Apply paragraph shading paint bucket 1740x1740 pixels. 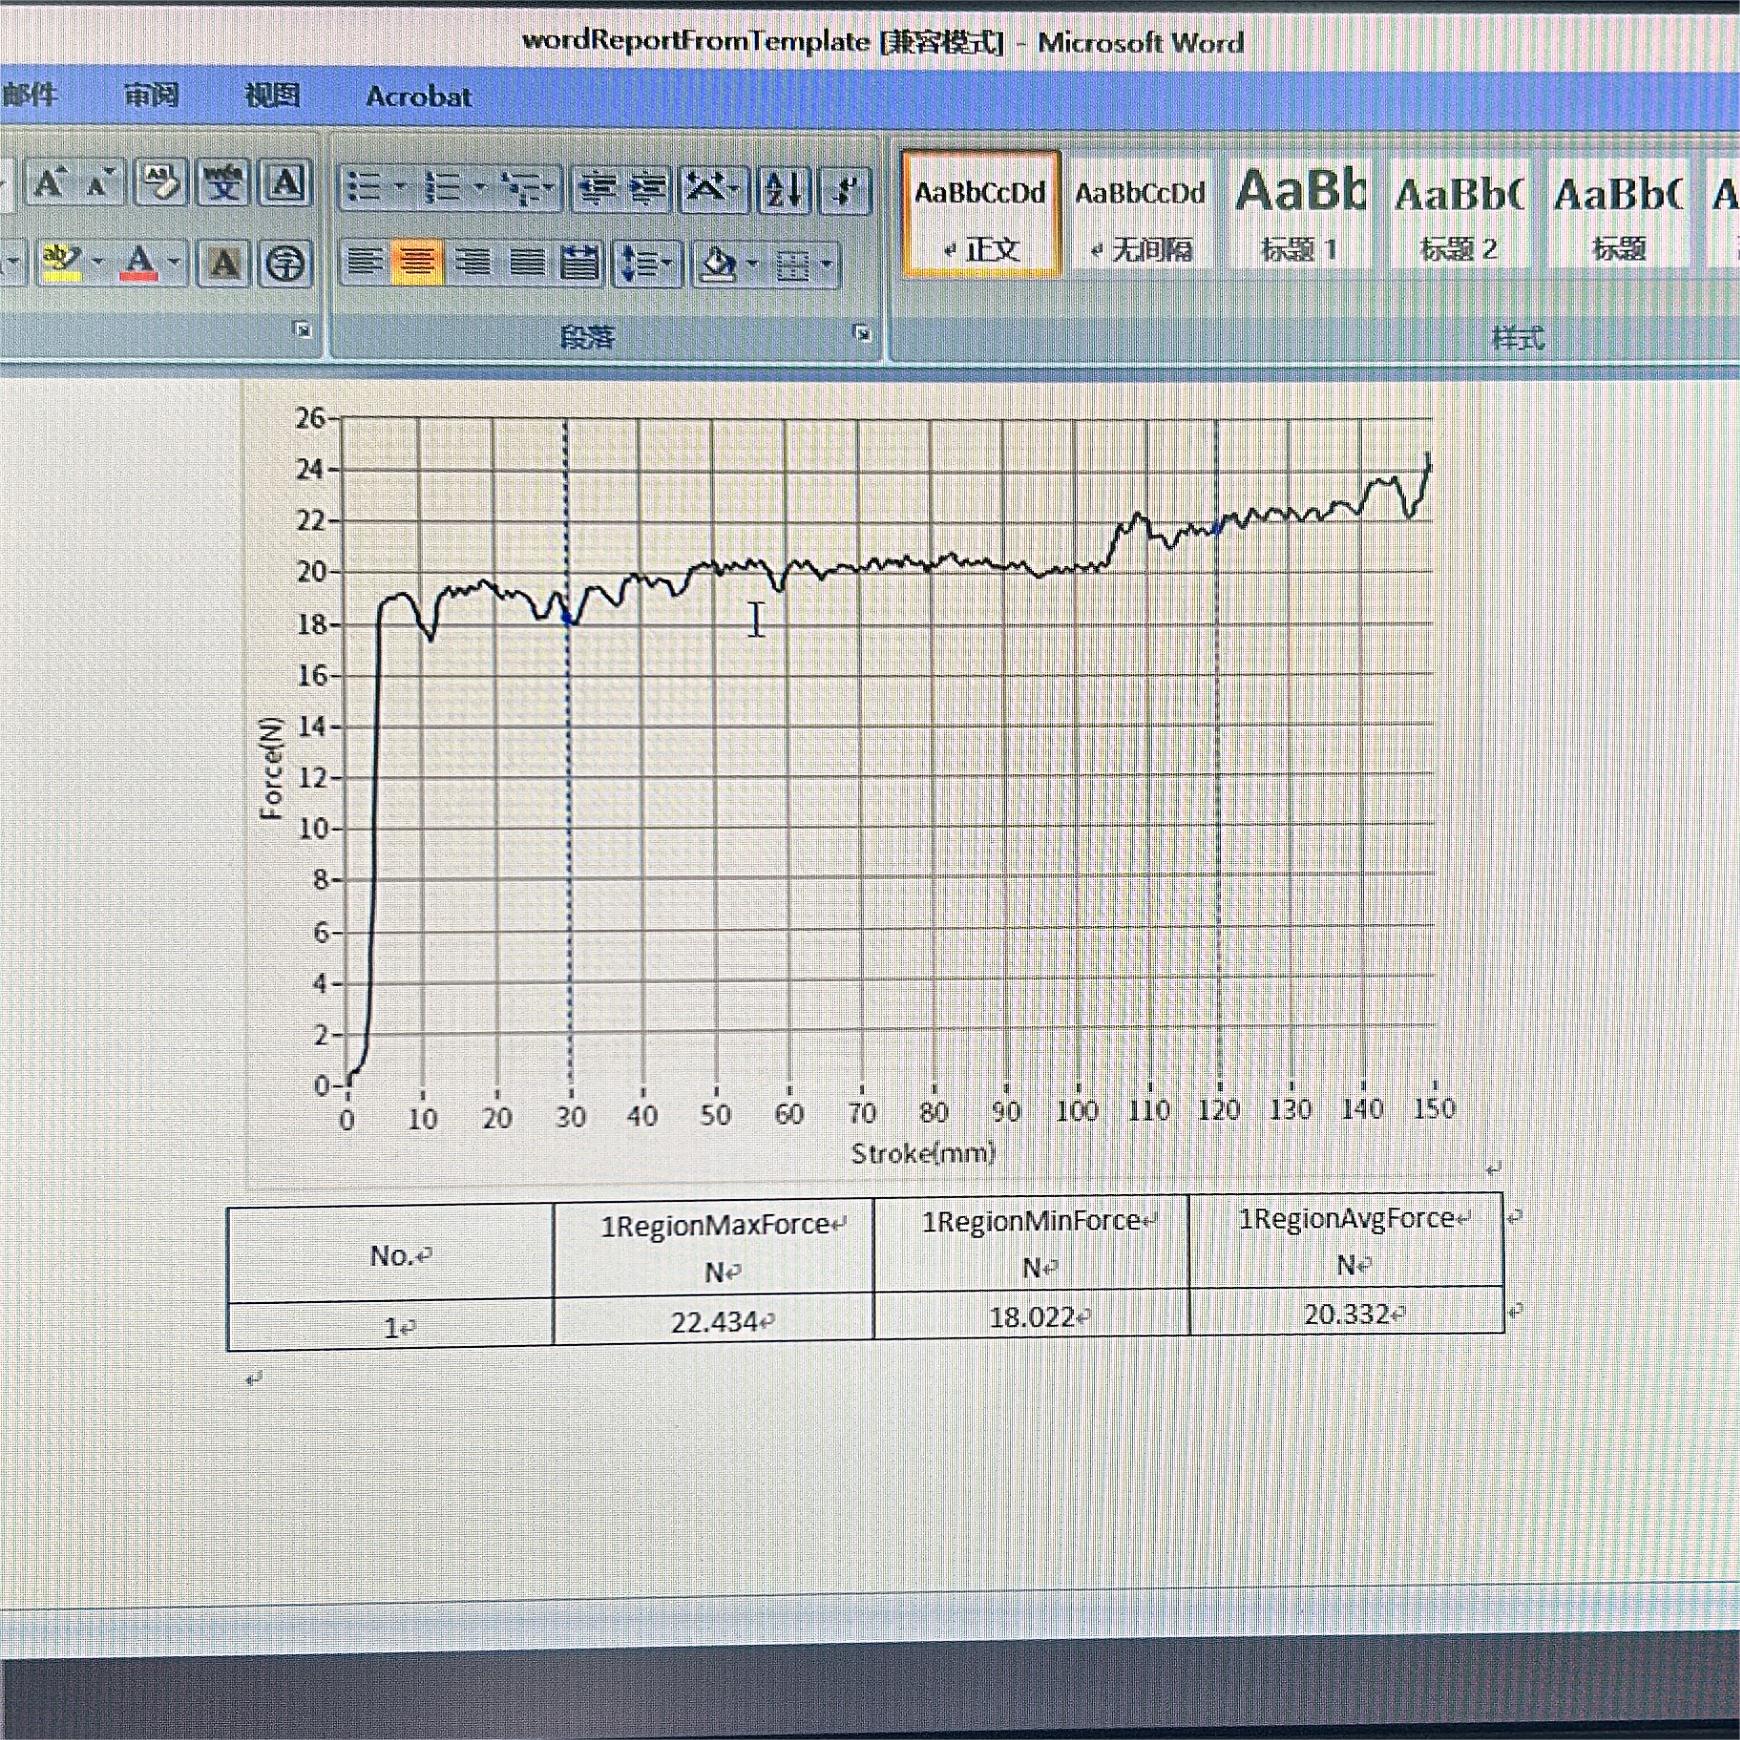718,266
